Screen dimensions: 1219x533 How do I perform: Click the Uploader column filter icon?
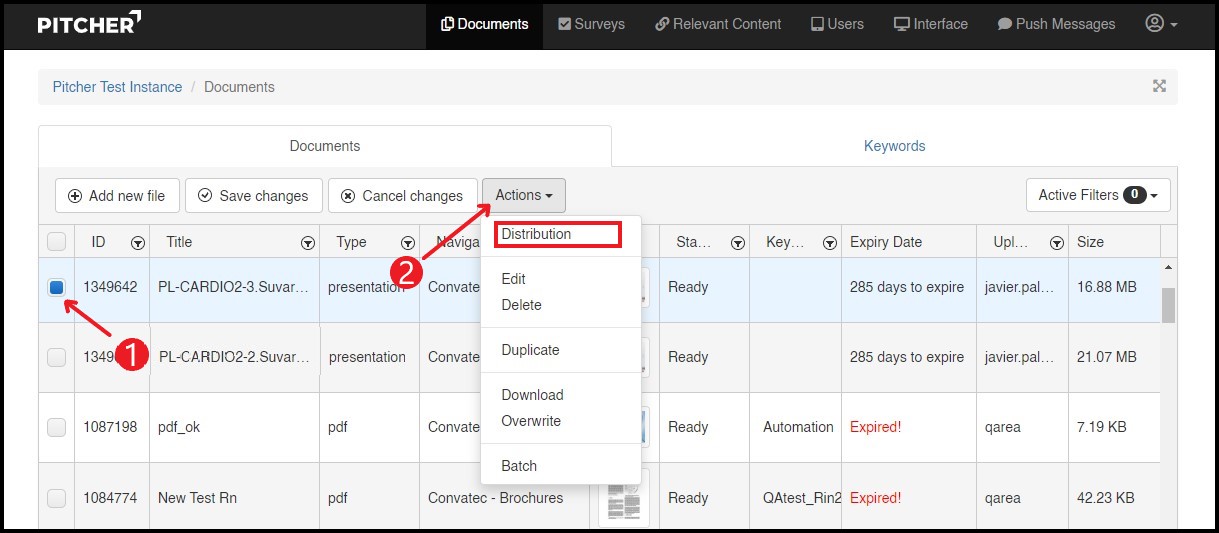(x=1056, y=243)
